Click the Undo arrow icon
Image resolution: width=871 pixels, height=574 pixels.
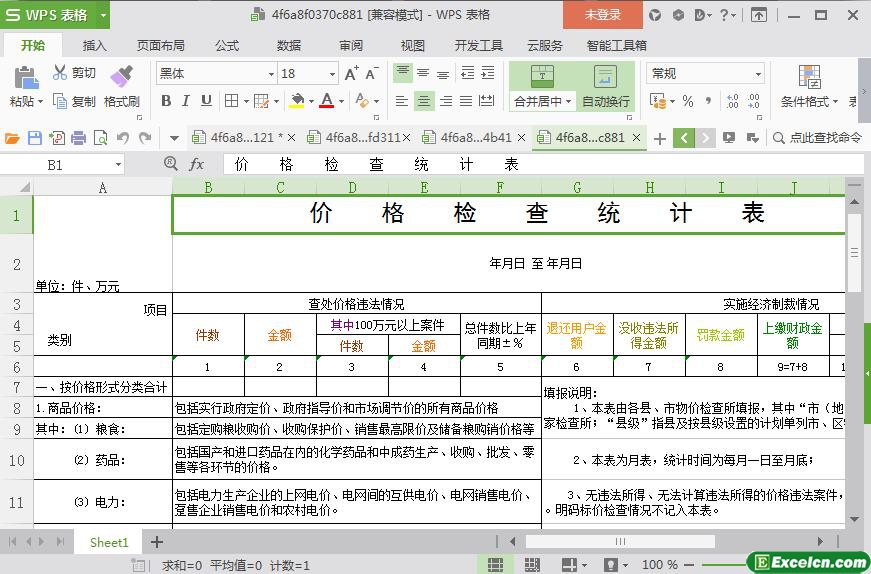click(x=122, y=138)
